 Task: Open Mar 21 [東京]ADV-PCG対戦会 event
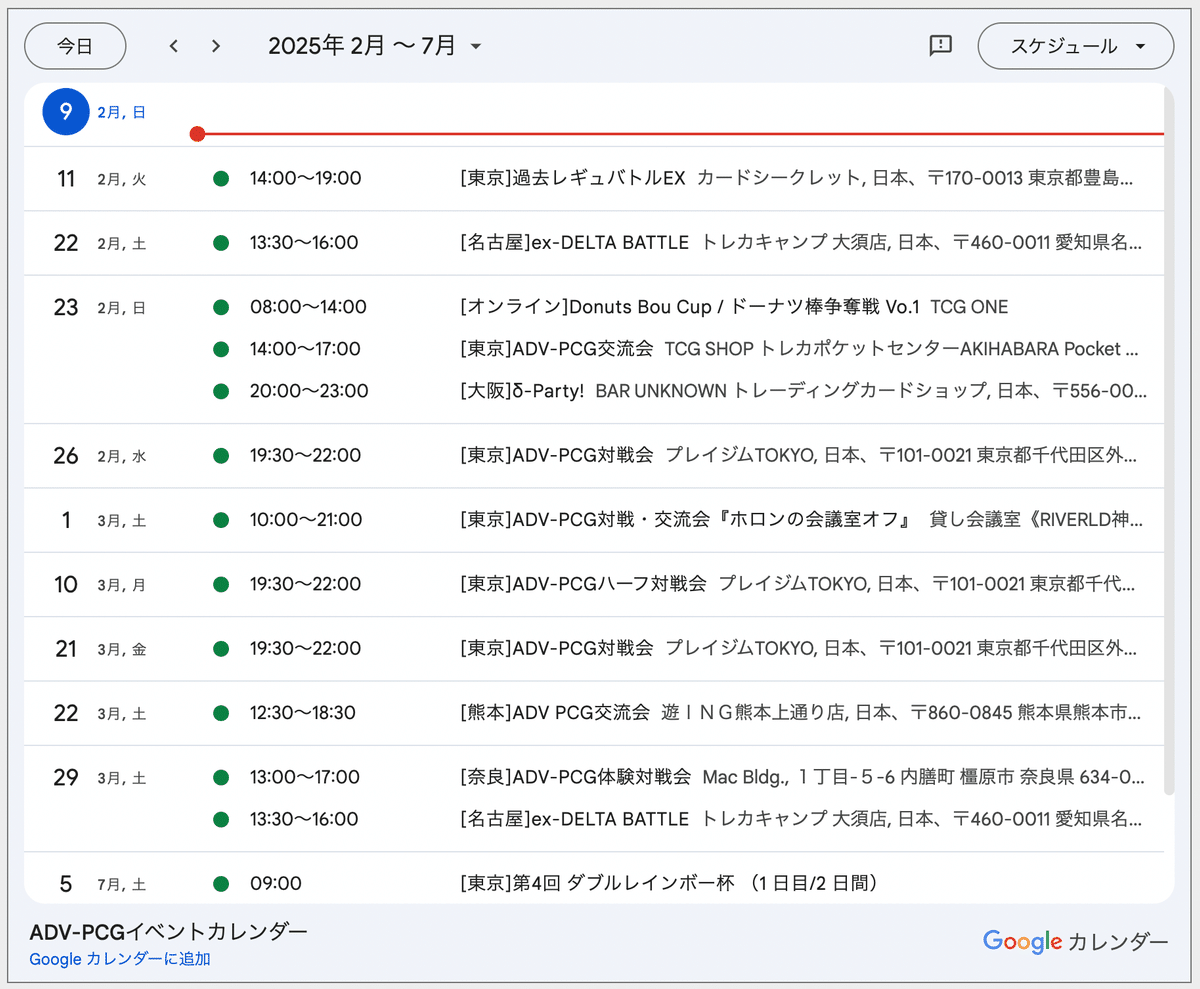point(798,649)
